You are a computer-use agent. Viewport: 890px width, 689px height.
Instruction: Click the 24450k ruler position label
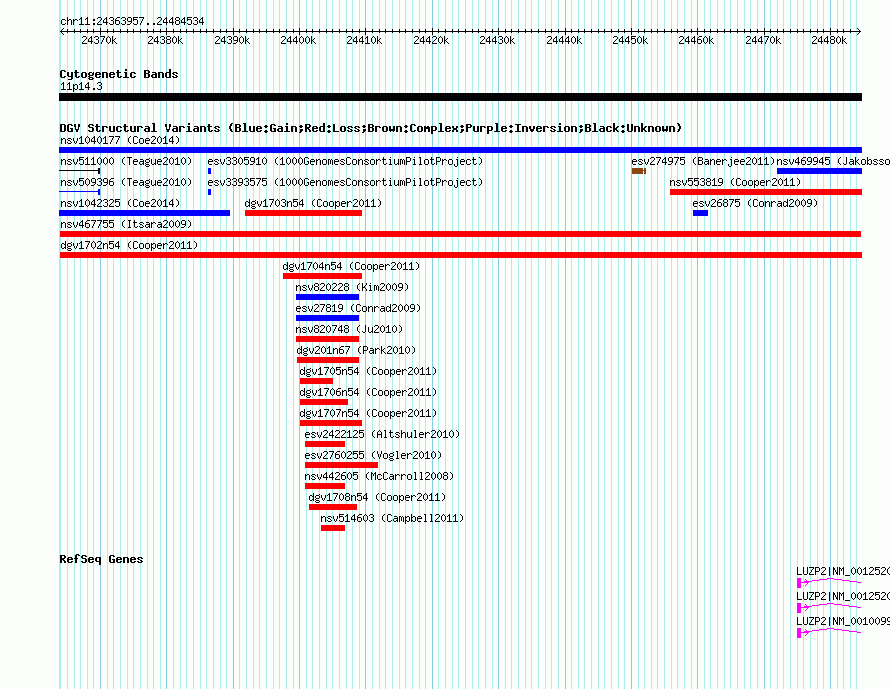(x=630, y=40)
